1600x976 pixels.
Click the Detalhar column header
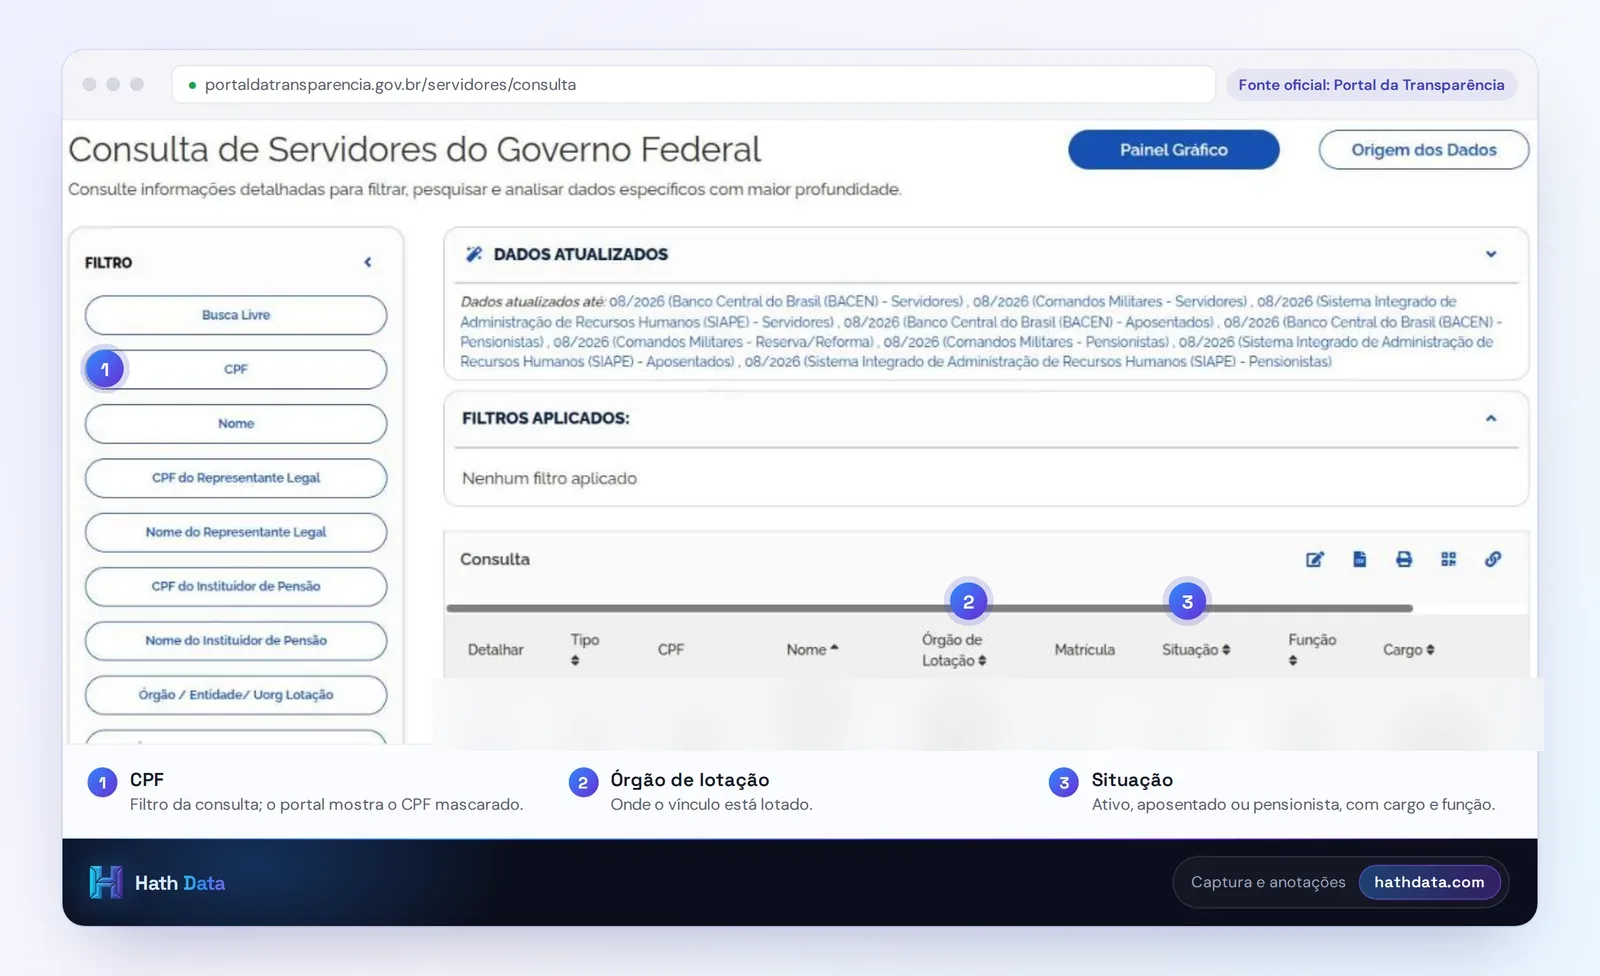pyautogui.click(x=495, y=650)
